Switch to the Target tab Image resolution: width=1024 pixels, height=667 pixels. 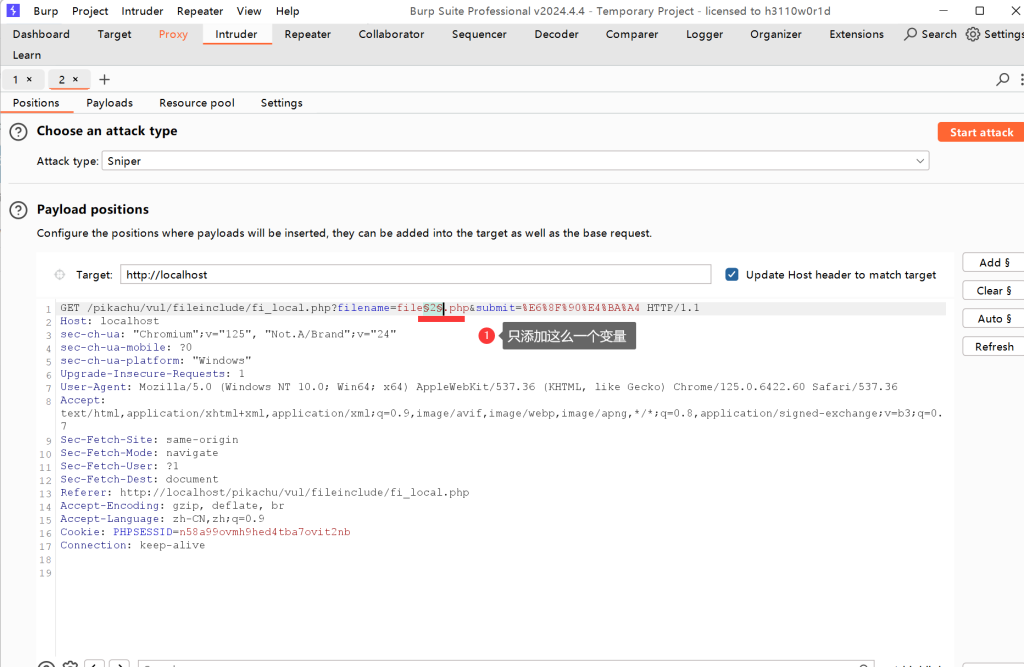(x=114, y=34)
